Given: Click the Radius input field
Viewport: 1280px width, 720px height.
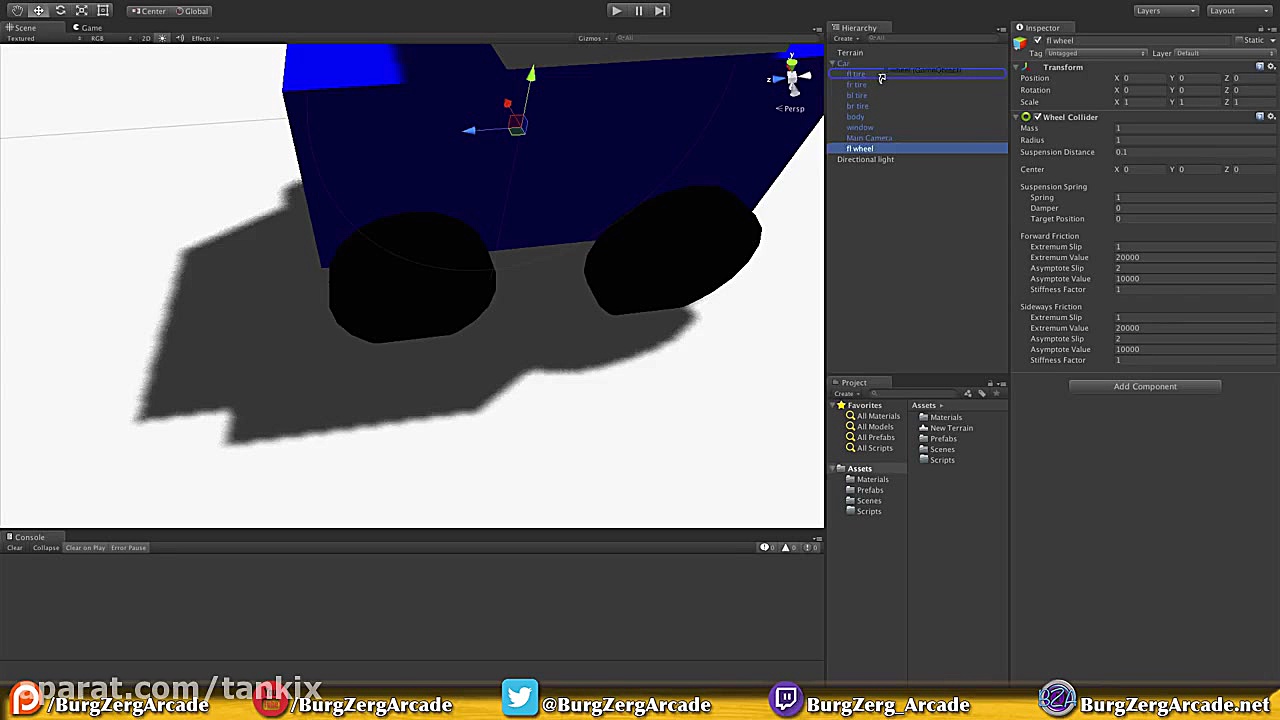Looking at the screenshot, I should pyautogui.click(x=1194, y=140).
